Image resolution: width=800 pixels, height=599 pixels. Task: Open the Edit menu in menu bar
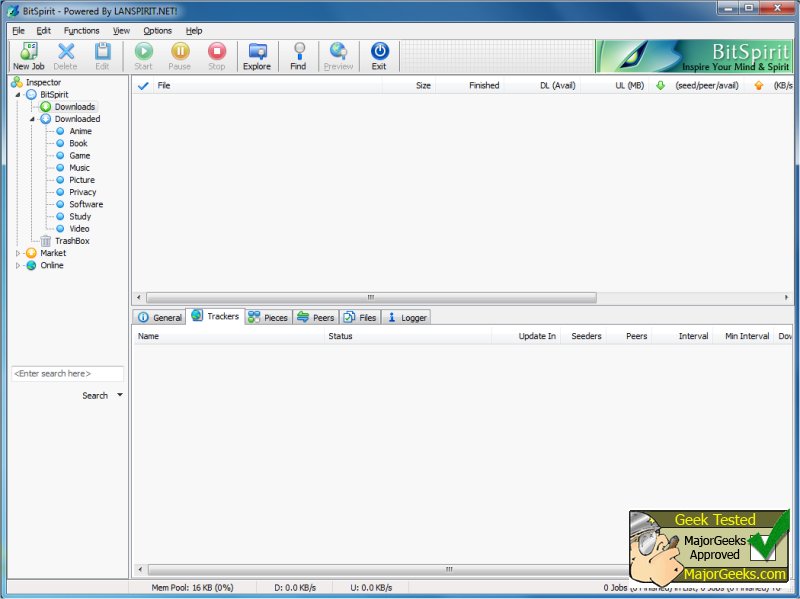43,31
